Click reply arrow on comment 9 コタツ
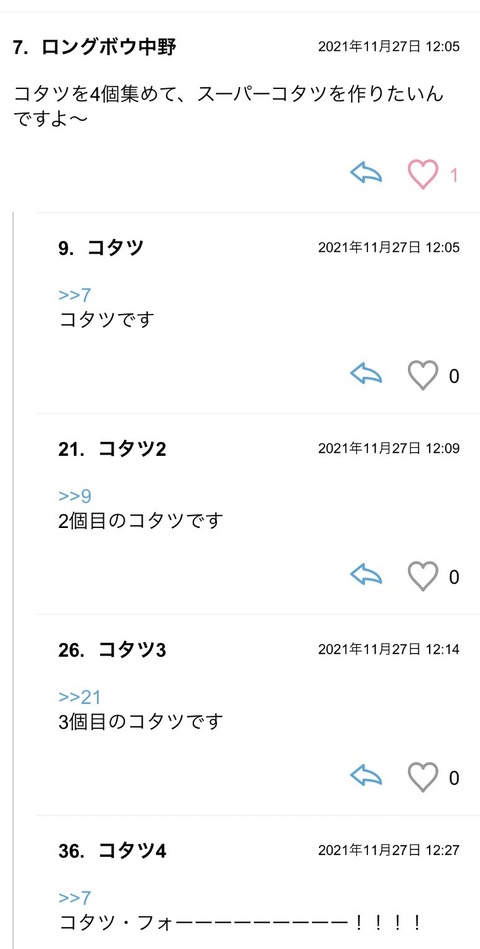Image resolution: width=480 pixels, height=949 pixels. coord(366,375)
